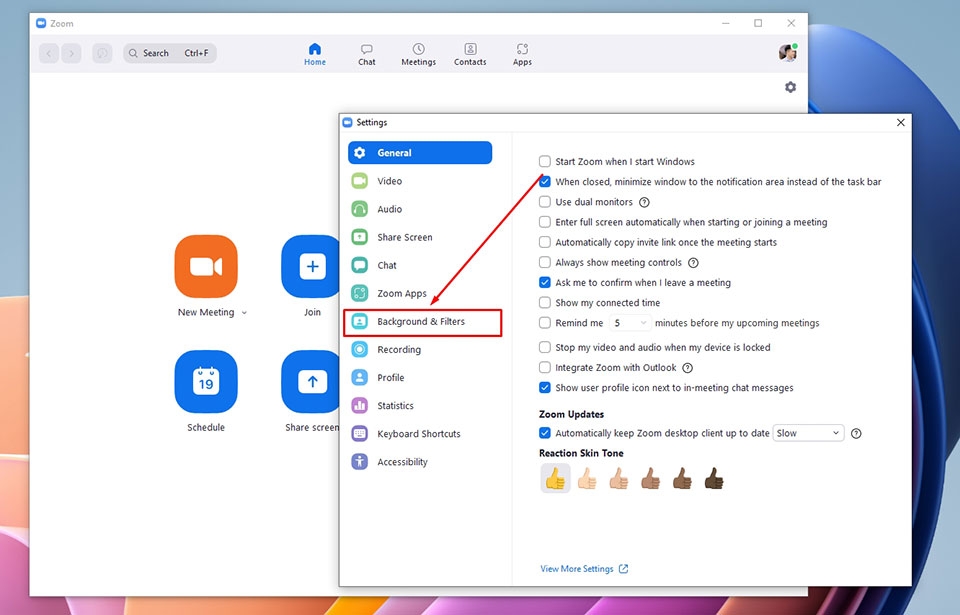This screenshot has width=960, height=615.
Task: Expand the remind me minutes dropdown
Action: 629,323
